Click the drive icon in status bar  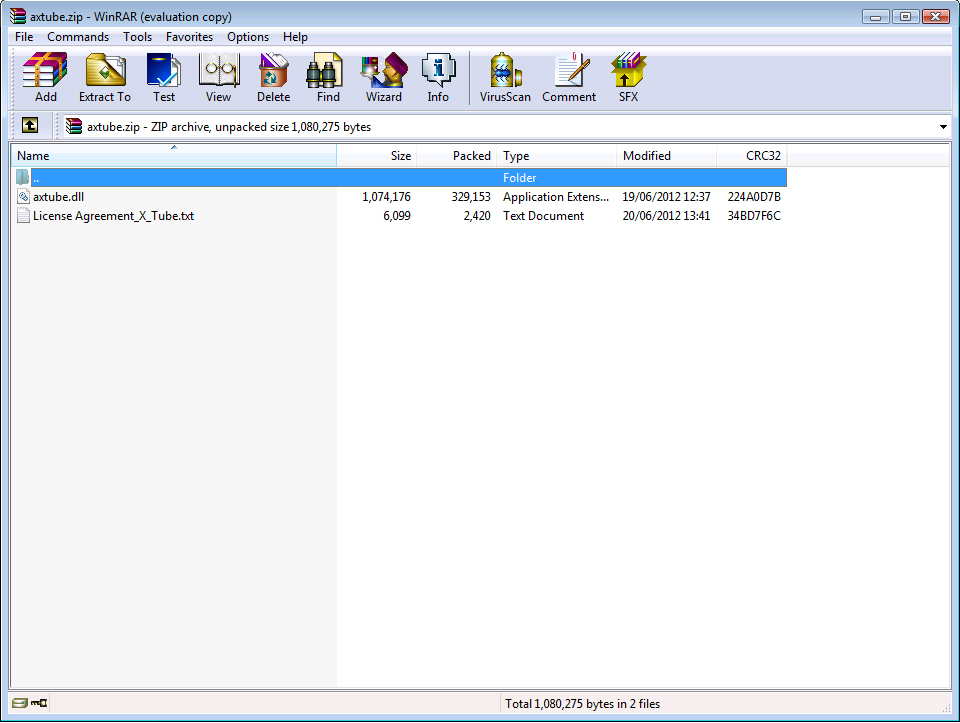click(20, 703)
